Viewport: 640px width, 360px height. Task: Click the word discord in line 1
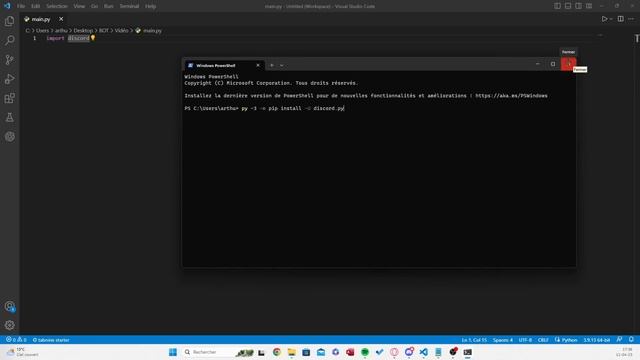click(78, 38)
